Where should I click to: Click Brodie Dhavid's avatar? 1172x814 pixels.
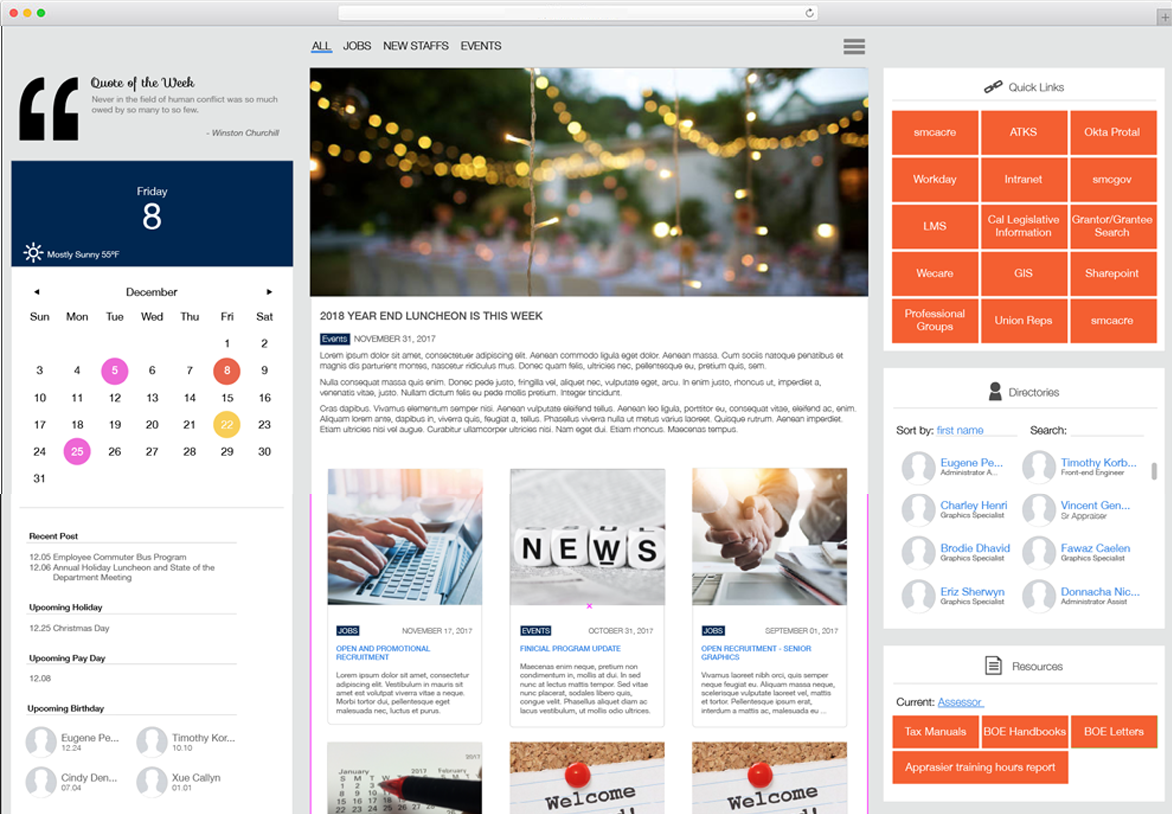[x=919, y=553]
